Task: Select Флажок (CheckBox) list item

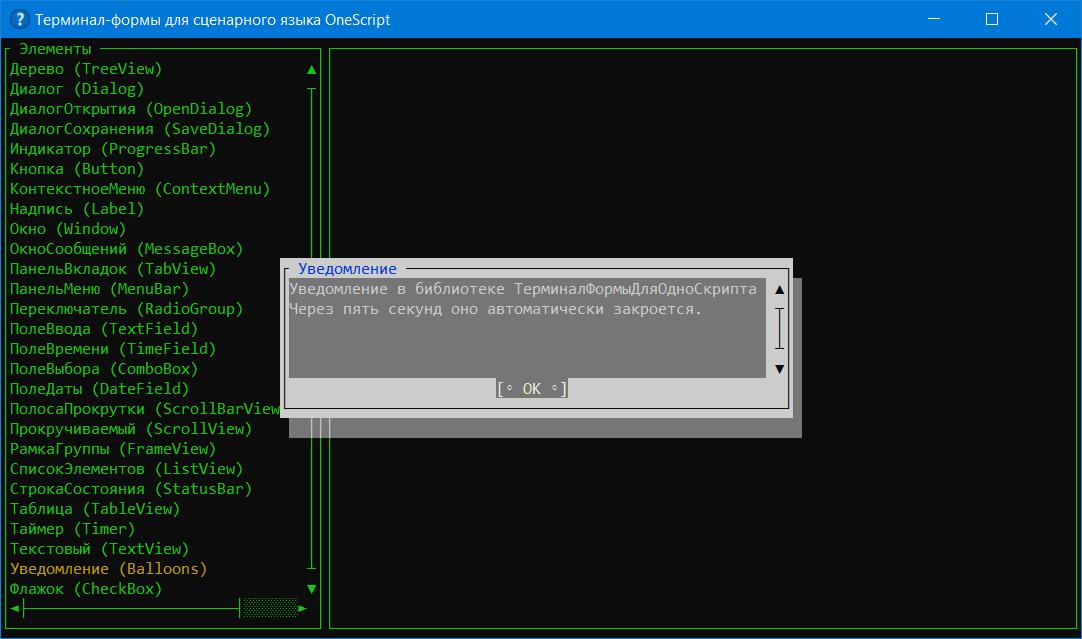Action: point(86,589)
